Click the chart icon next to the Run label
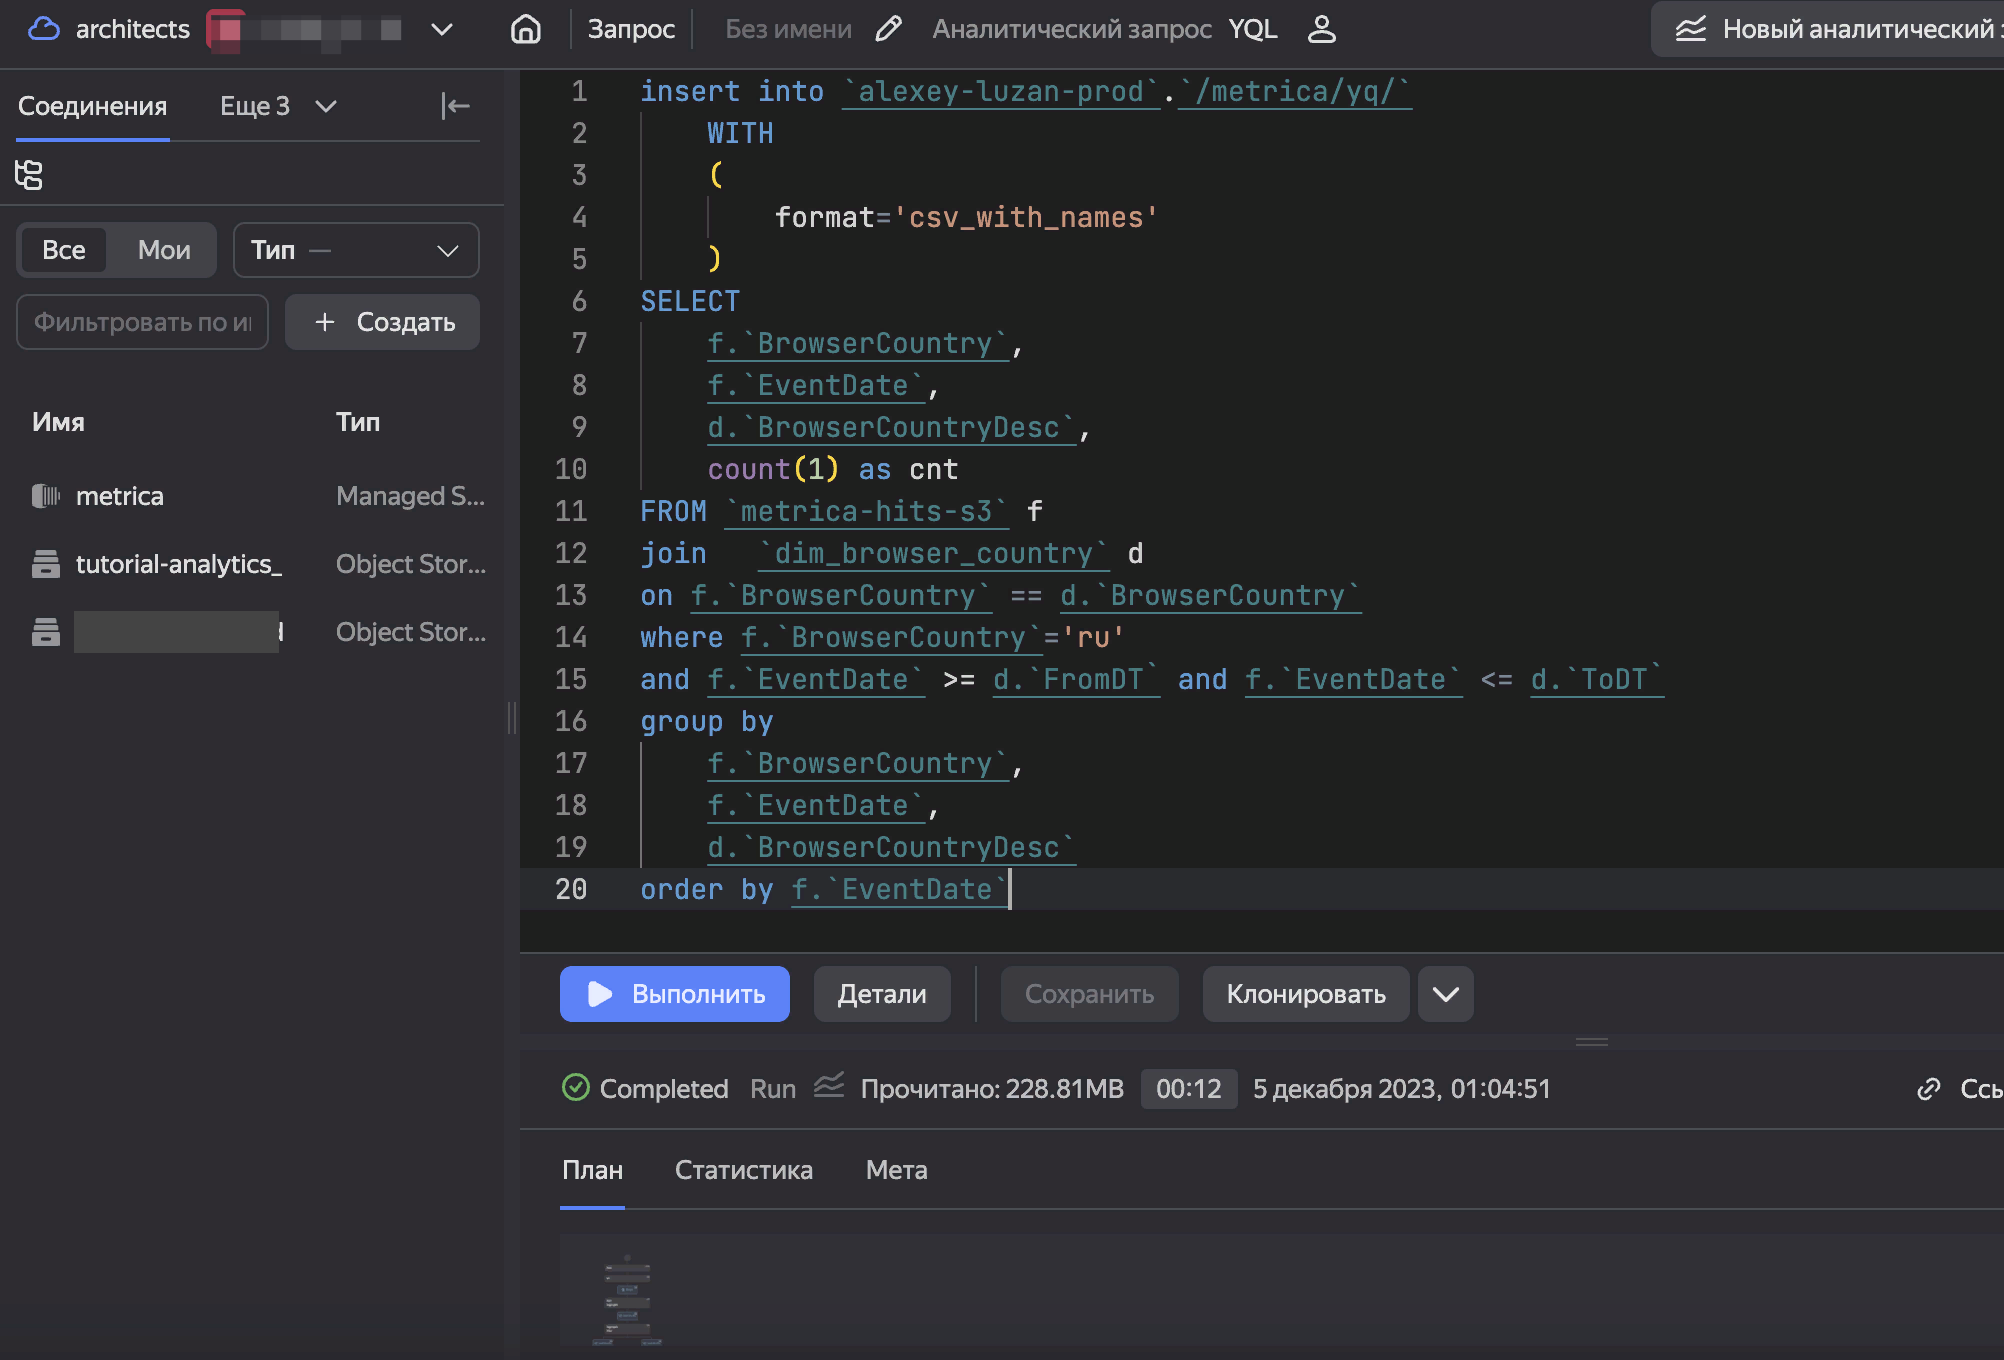Screen dimensions: 2004x1360 tap(829, 1087)
